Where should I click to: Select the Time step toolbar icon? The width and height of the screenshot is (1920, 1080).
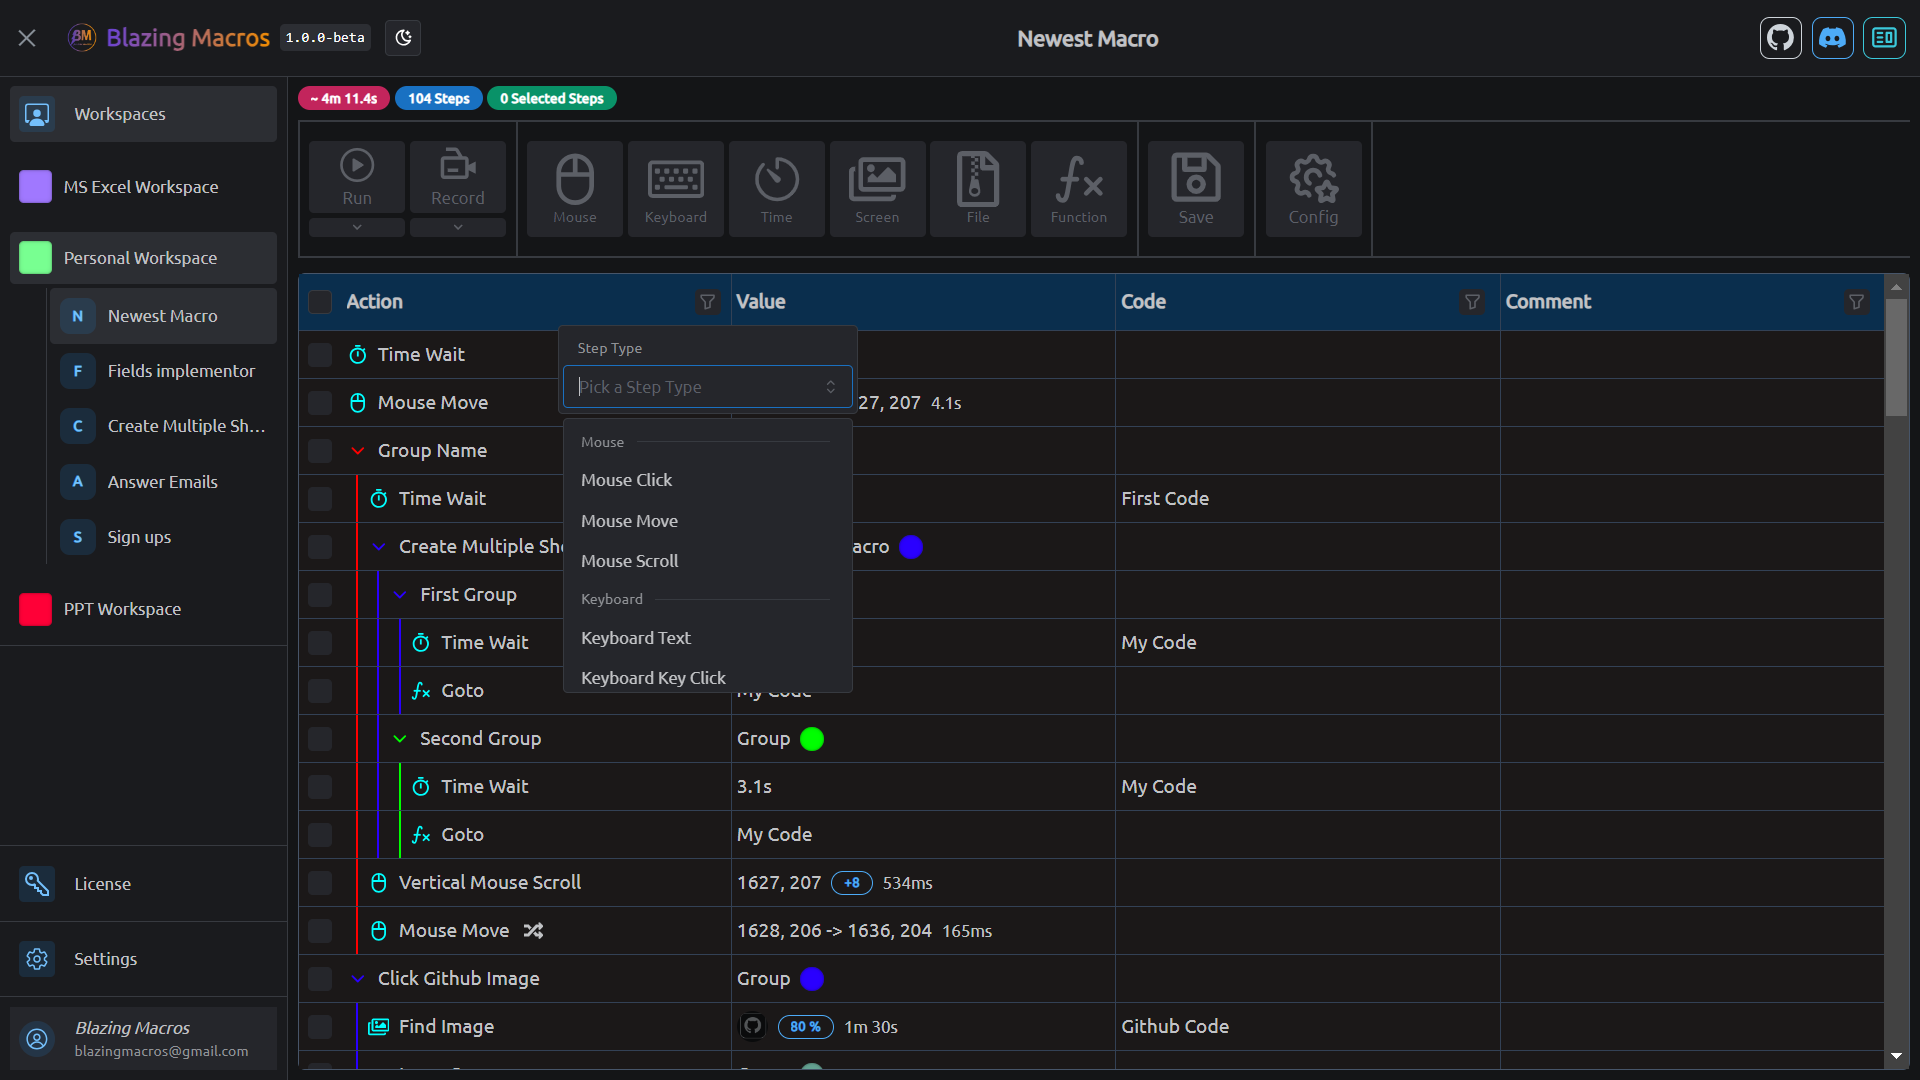click(777, 189)
